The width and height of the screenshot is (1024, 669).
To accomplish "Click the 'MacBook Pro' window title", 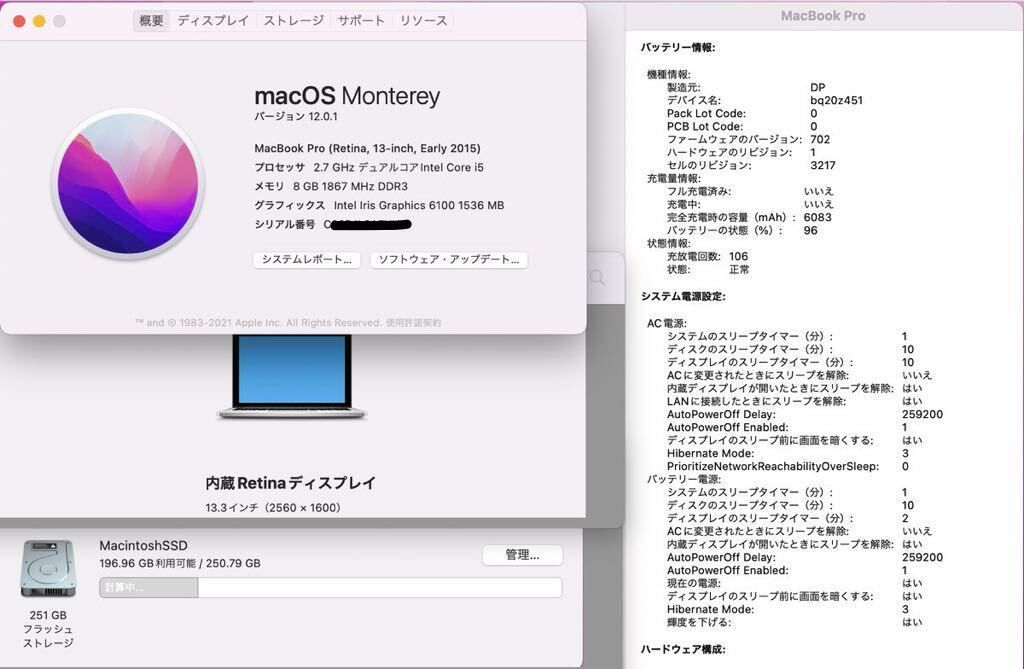I will 823,16.
